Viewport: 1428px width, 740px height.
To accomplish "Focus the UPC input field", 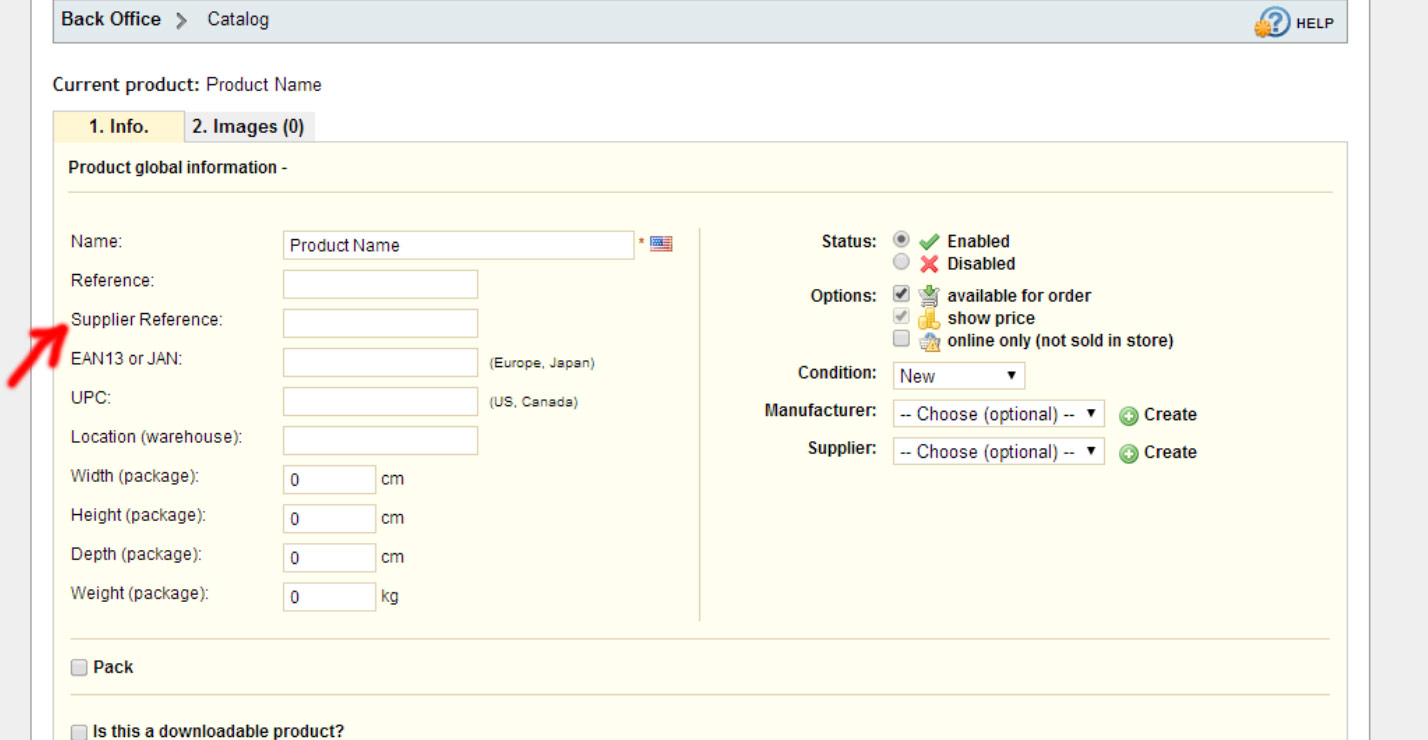I will point(380,401).
